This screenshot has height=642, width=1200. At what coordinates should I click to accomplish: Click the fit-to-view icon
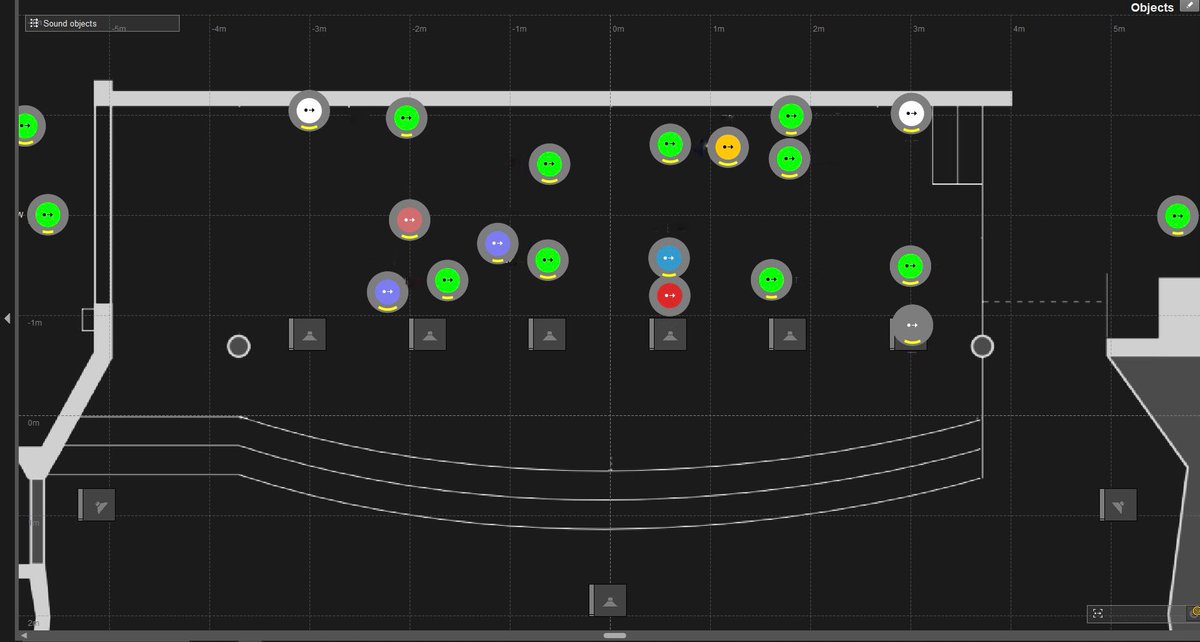click(1097, 613)
